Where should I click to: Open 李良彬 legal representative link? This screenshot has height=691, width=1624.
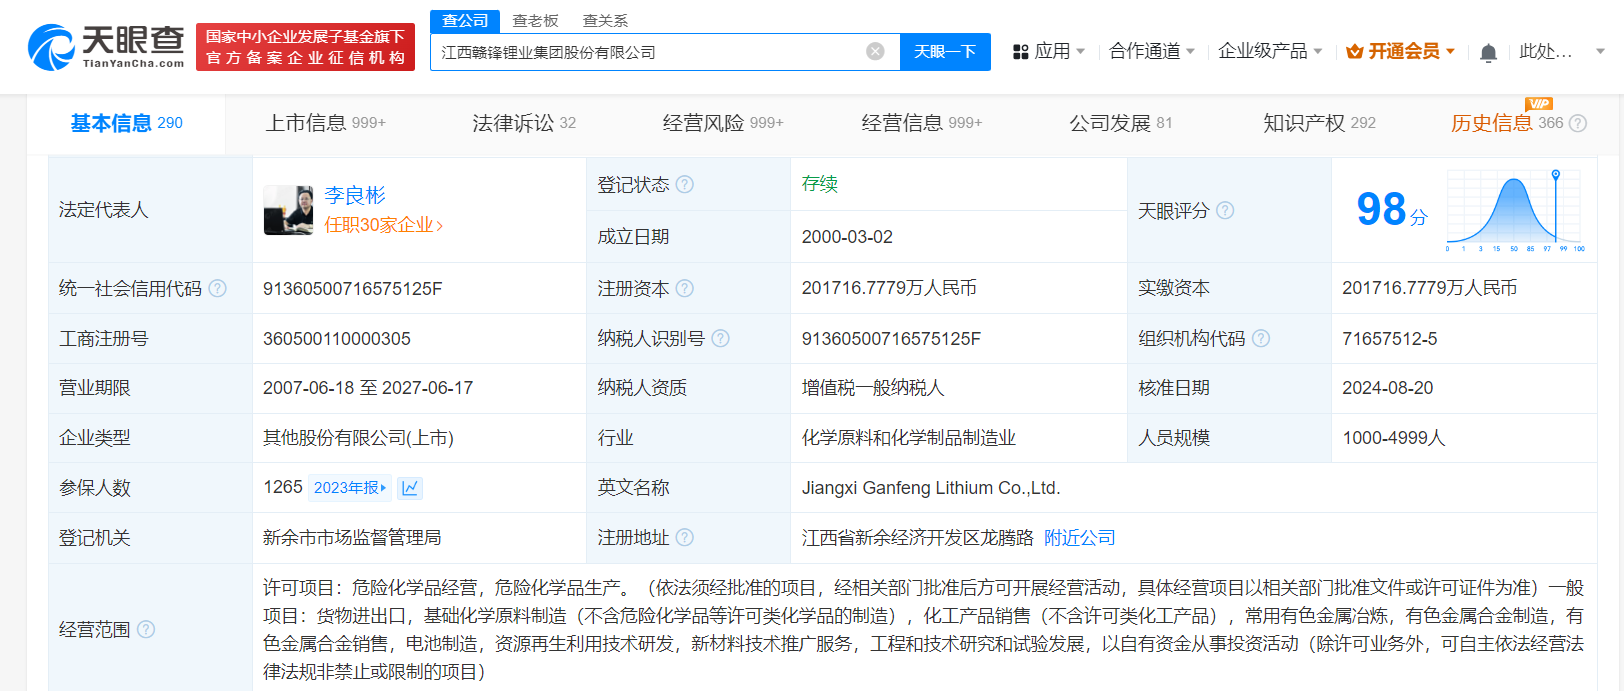click(x=355, y=195)
